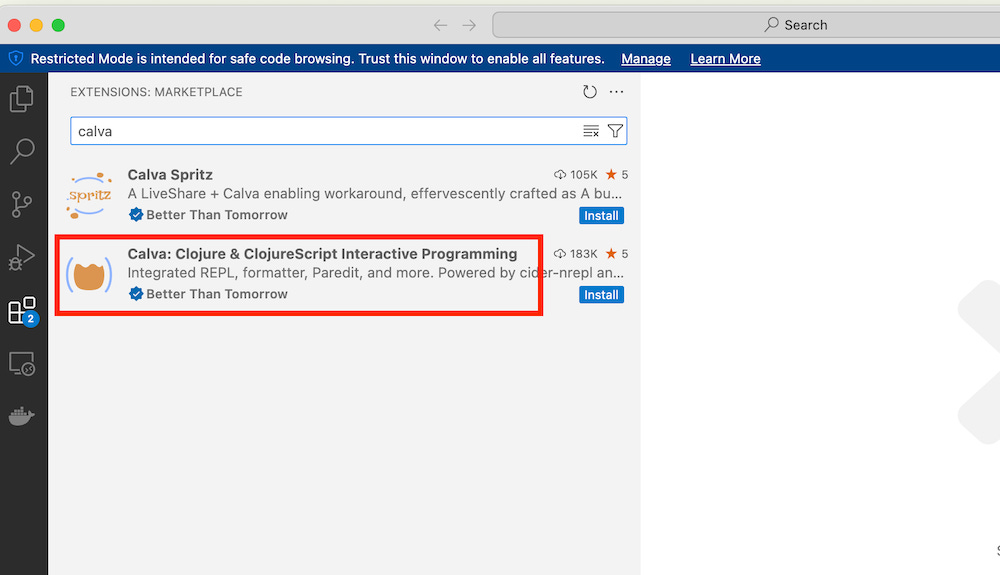Viewport: 1000px width, 575px height.
Task: Open Source Control view
Action: pos(22,205)
